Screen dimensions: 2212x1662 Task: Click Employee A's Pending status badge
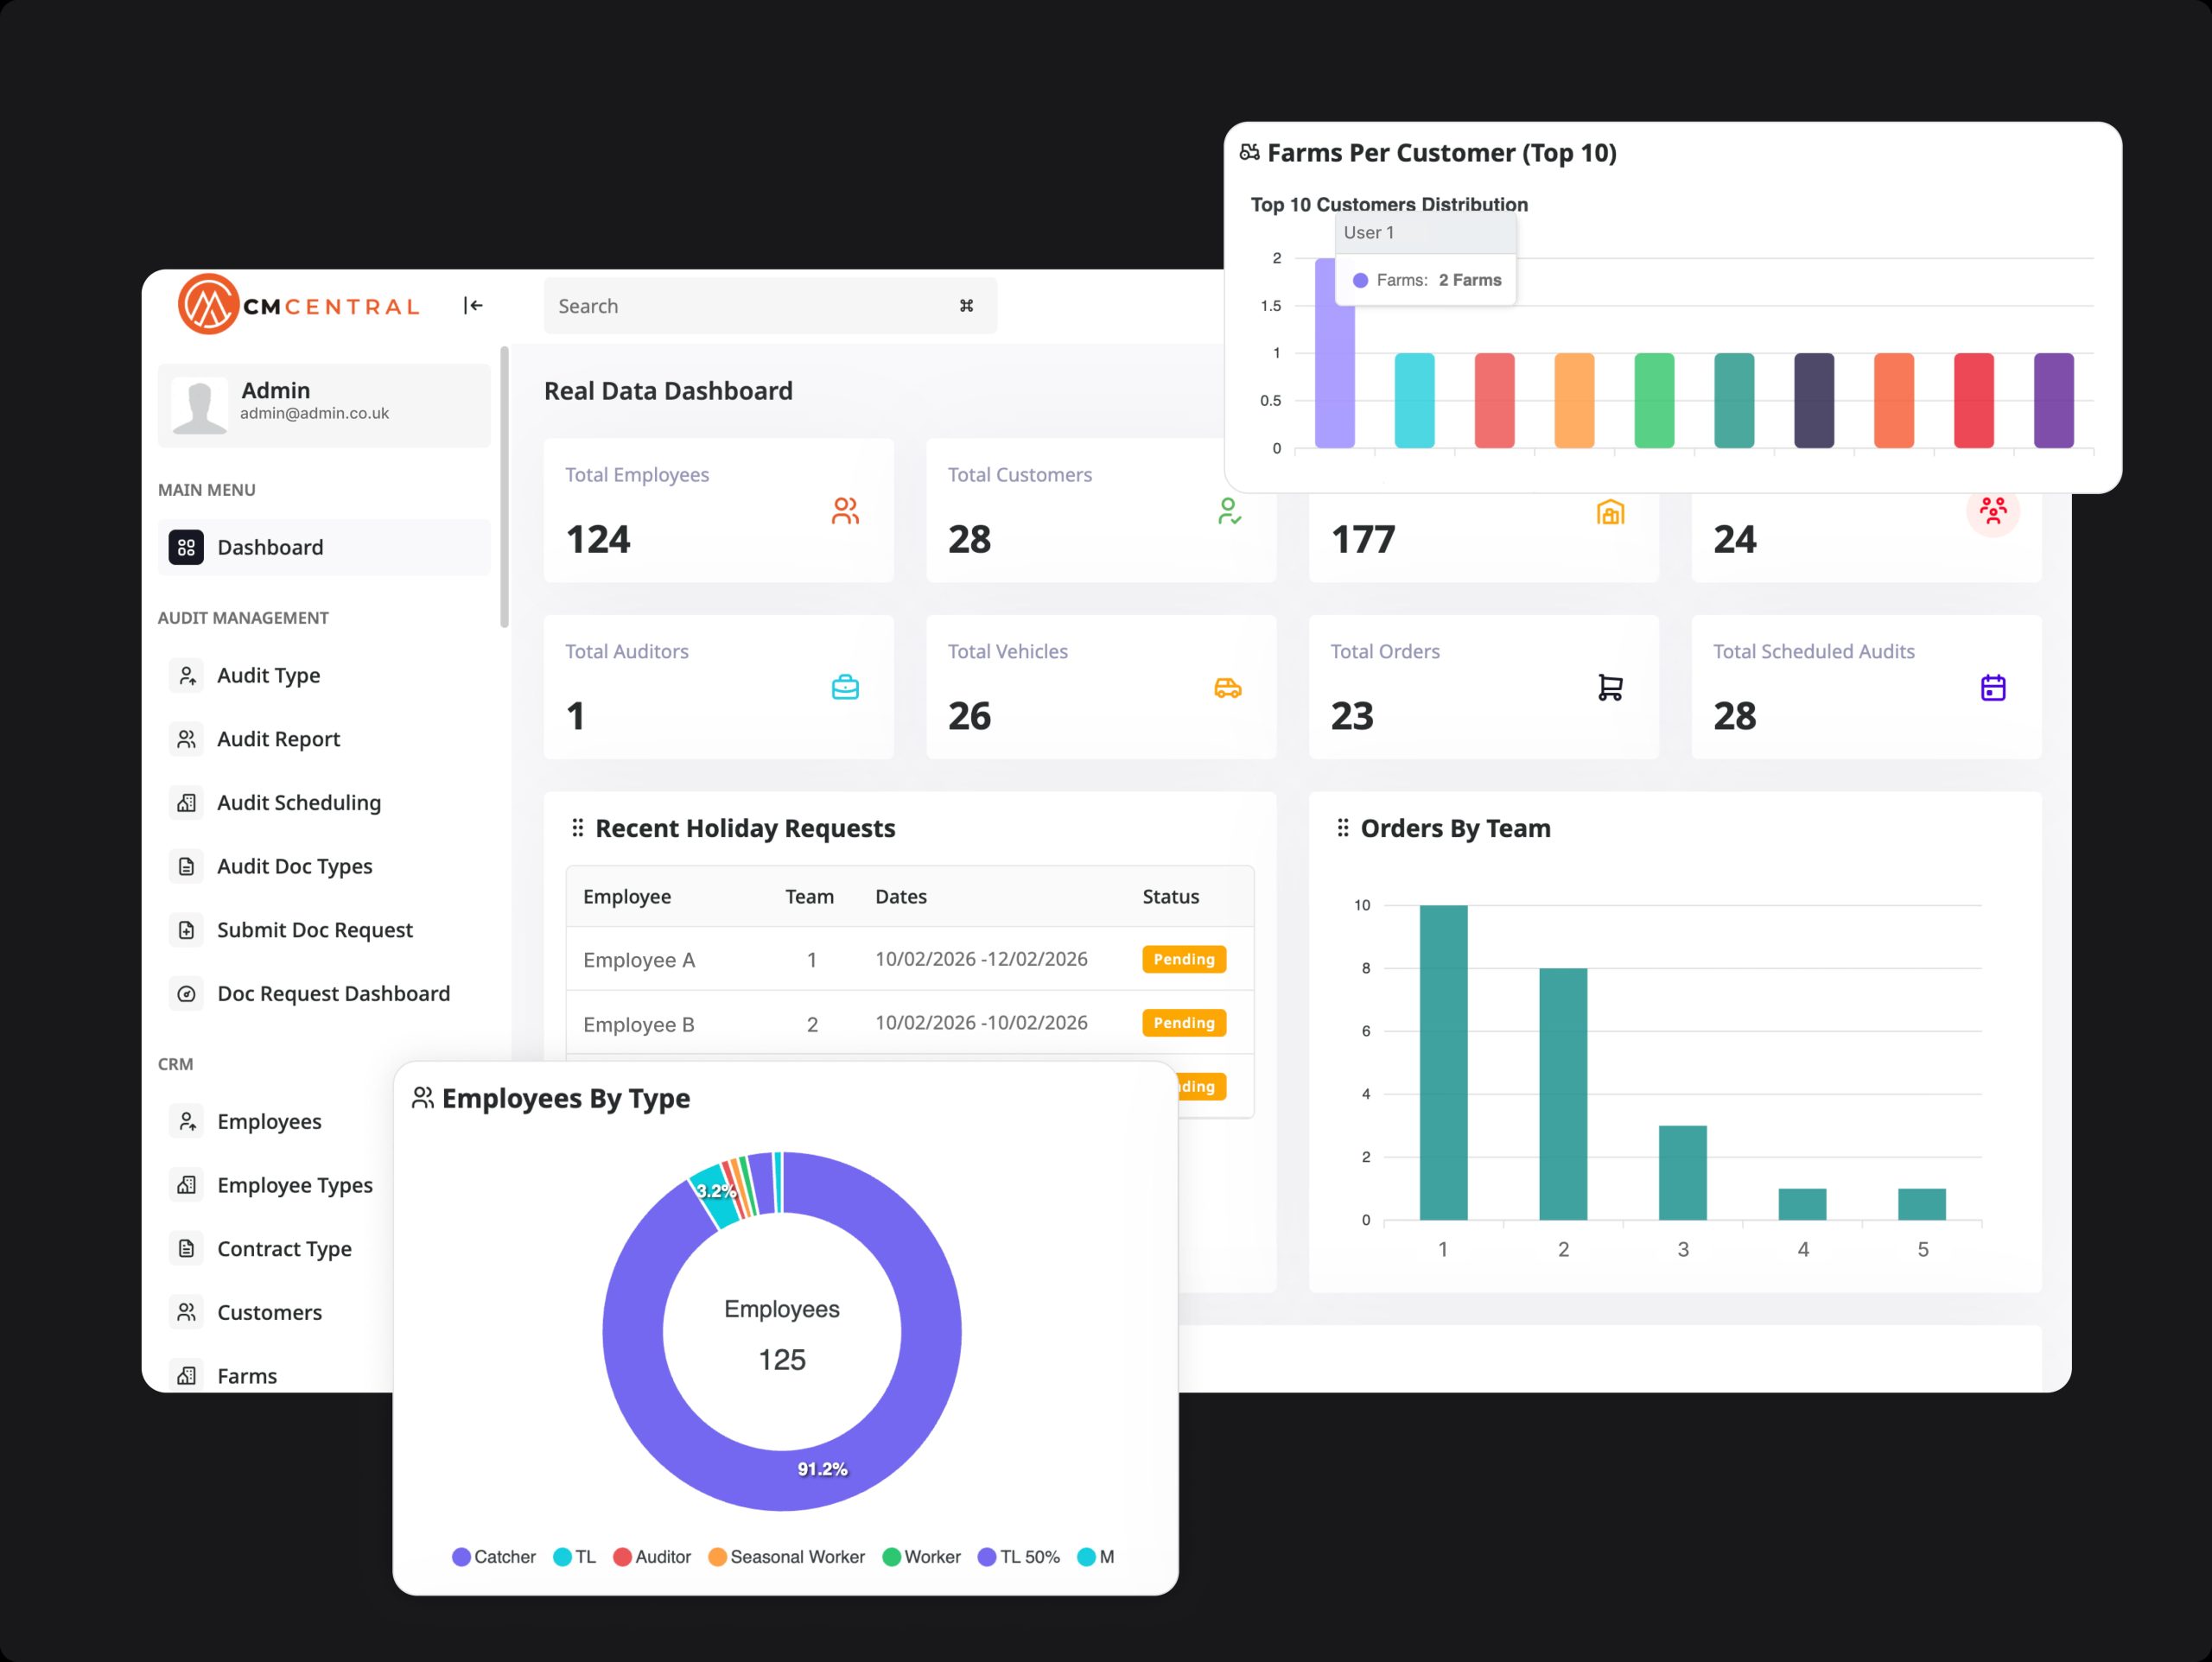coord(1184,959)
